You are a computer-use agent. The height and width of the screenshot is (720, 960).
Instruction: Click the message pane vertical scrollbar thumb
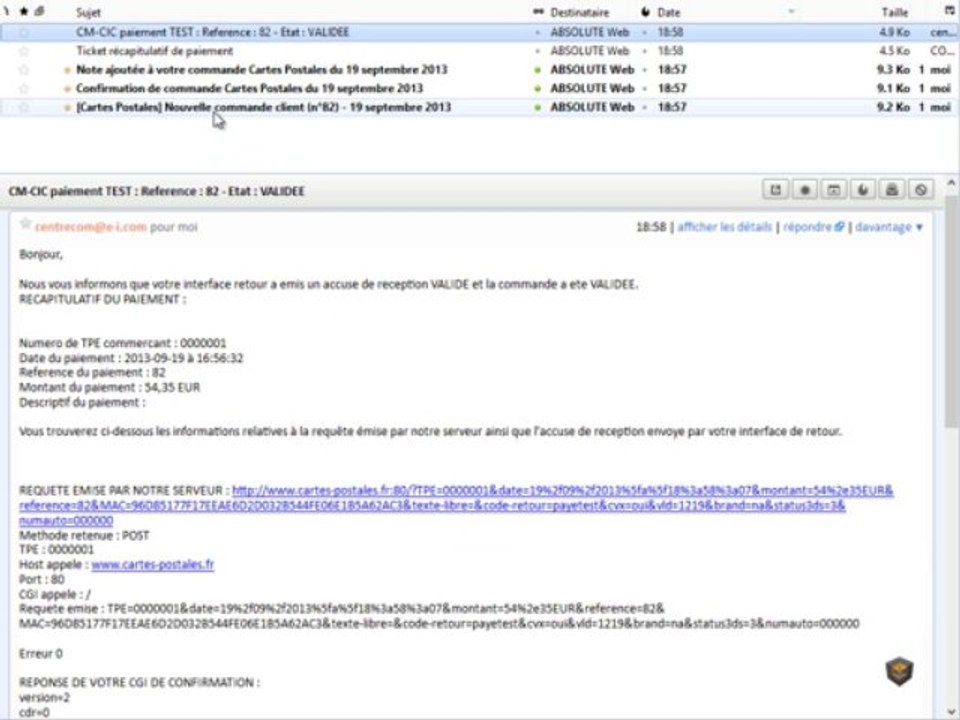click(951, 312)
